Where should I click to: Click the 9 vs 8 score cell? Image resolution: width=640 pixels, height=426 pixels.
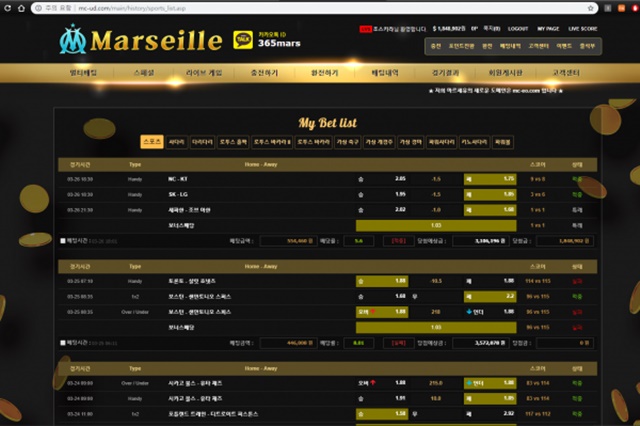click(x=538, y=179)
